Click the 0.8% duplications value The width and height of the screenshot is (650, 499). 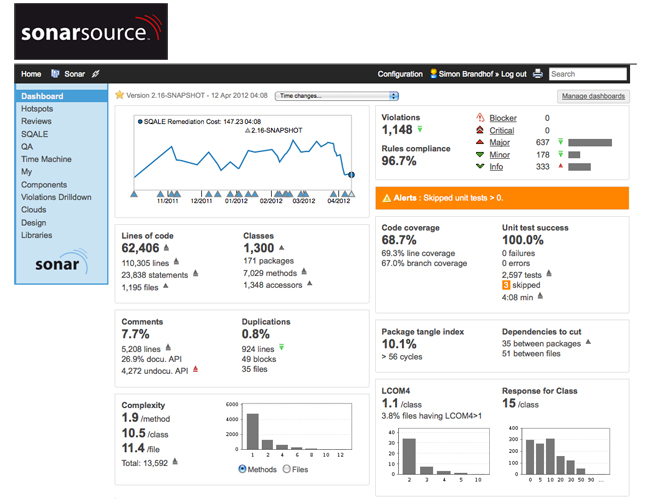tap(255, 334)
